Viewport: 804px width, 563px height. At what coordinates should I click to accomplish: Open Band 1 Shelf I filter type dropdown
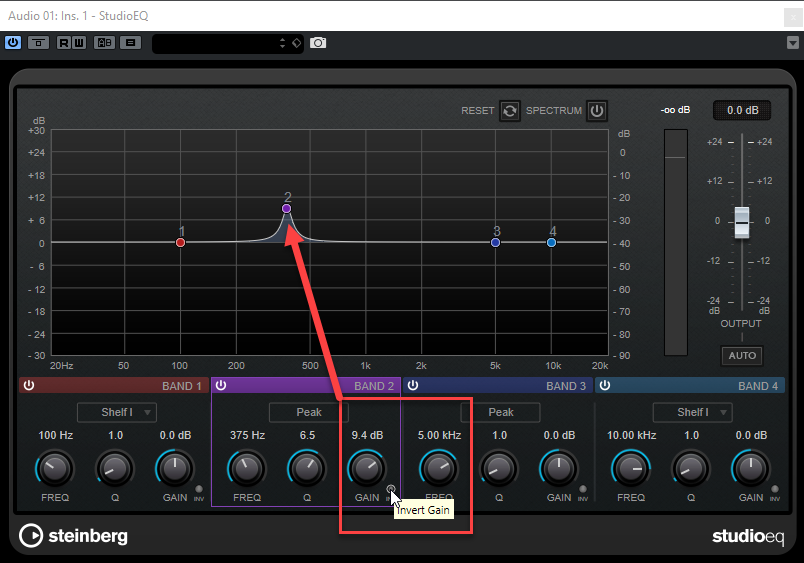[117, 412]
